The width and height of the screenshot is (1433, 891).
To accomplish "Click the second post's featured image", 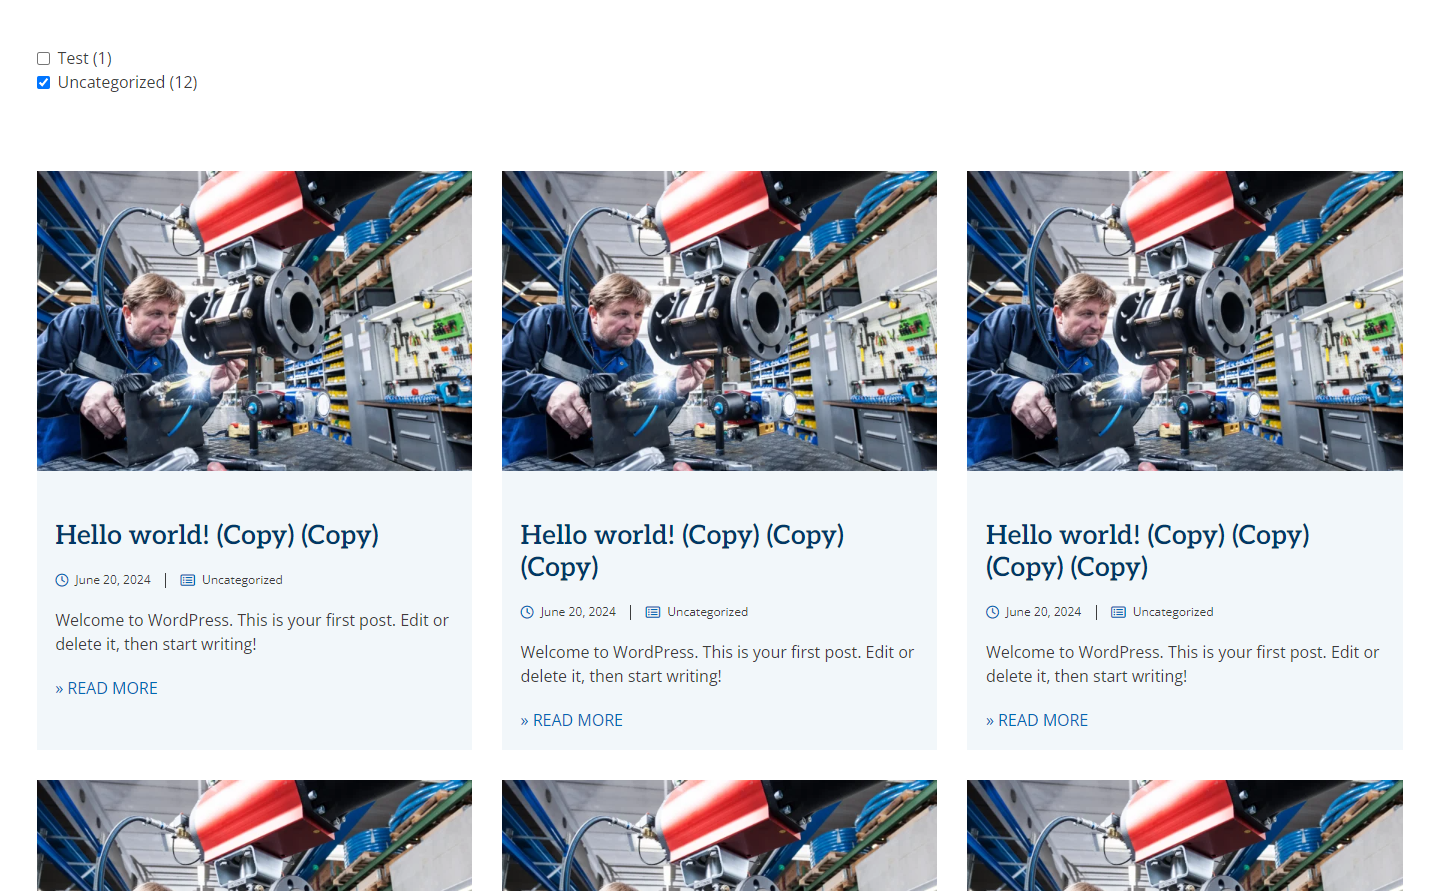I will click(719, 321).
